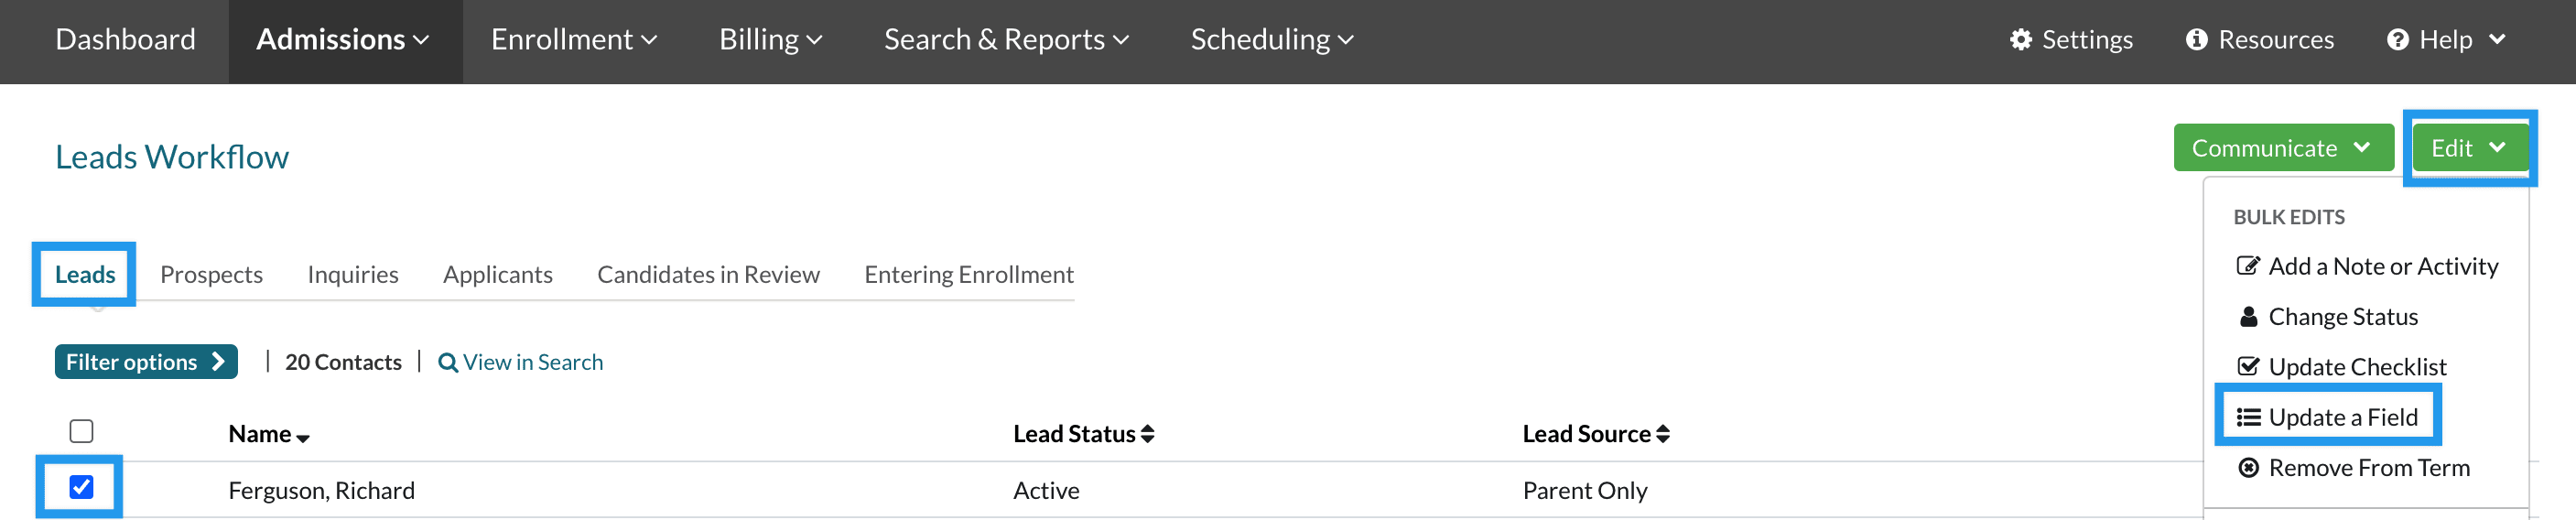Click the Remove From Term icon

pyautogui.click(x=2248, y=468)
